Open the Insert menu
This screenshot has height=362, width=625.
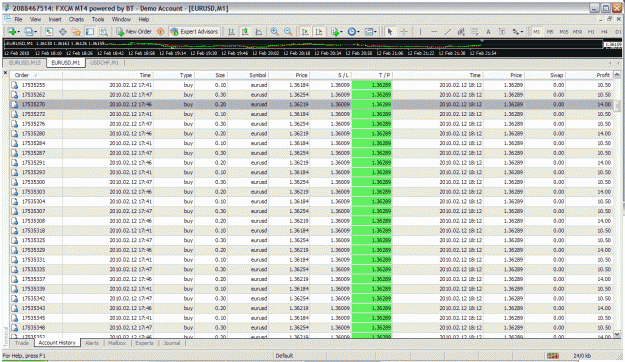[x=55, y=19]
